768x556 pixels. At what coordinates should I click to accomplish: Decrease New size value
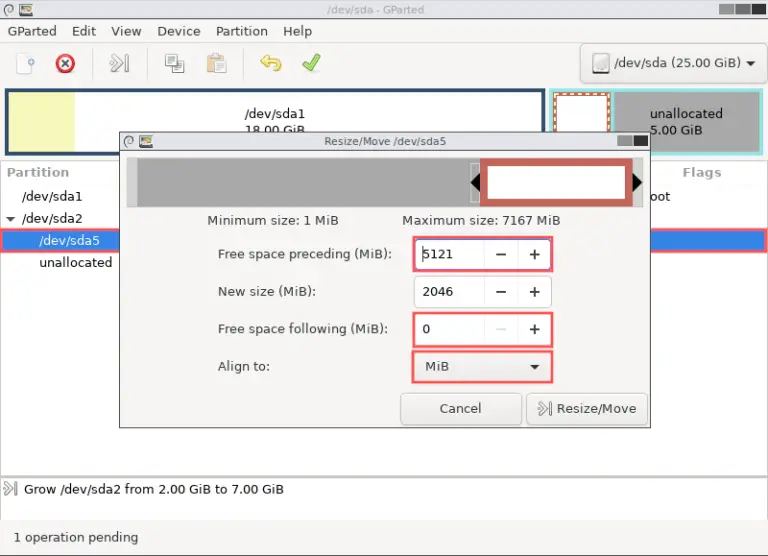coord(501,292)
